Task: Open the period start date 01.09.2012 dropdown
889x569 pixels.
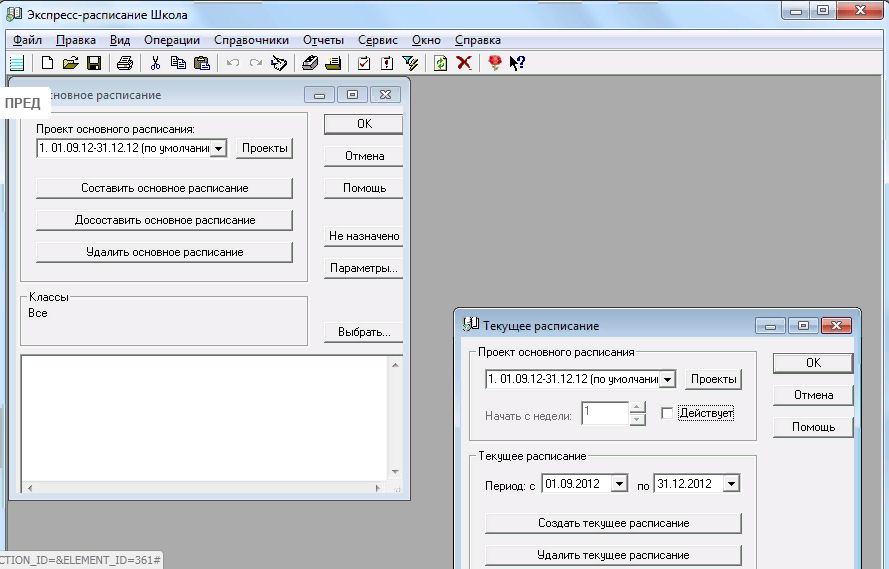Action: tap(619, 484)
